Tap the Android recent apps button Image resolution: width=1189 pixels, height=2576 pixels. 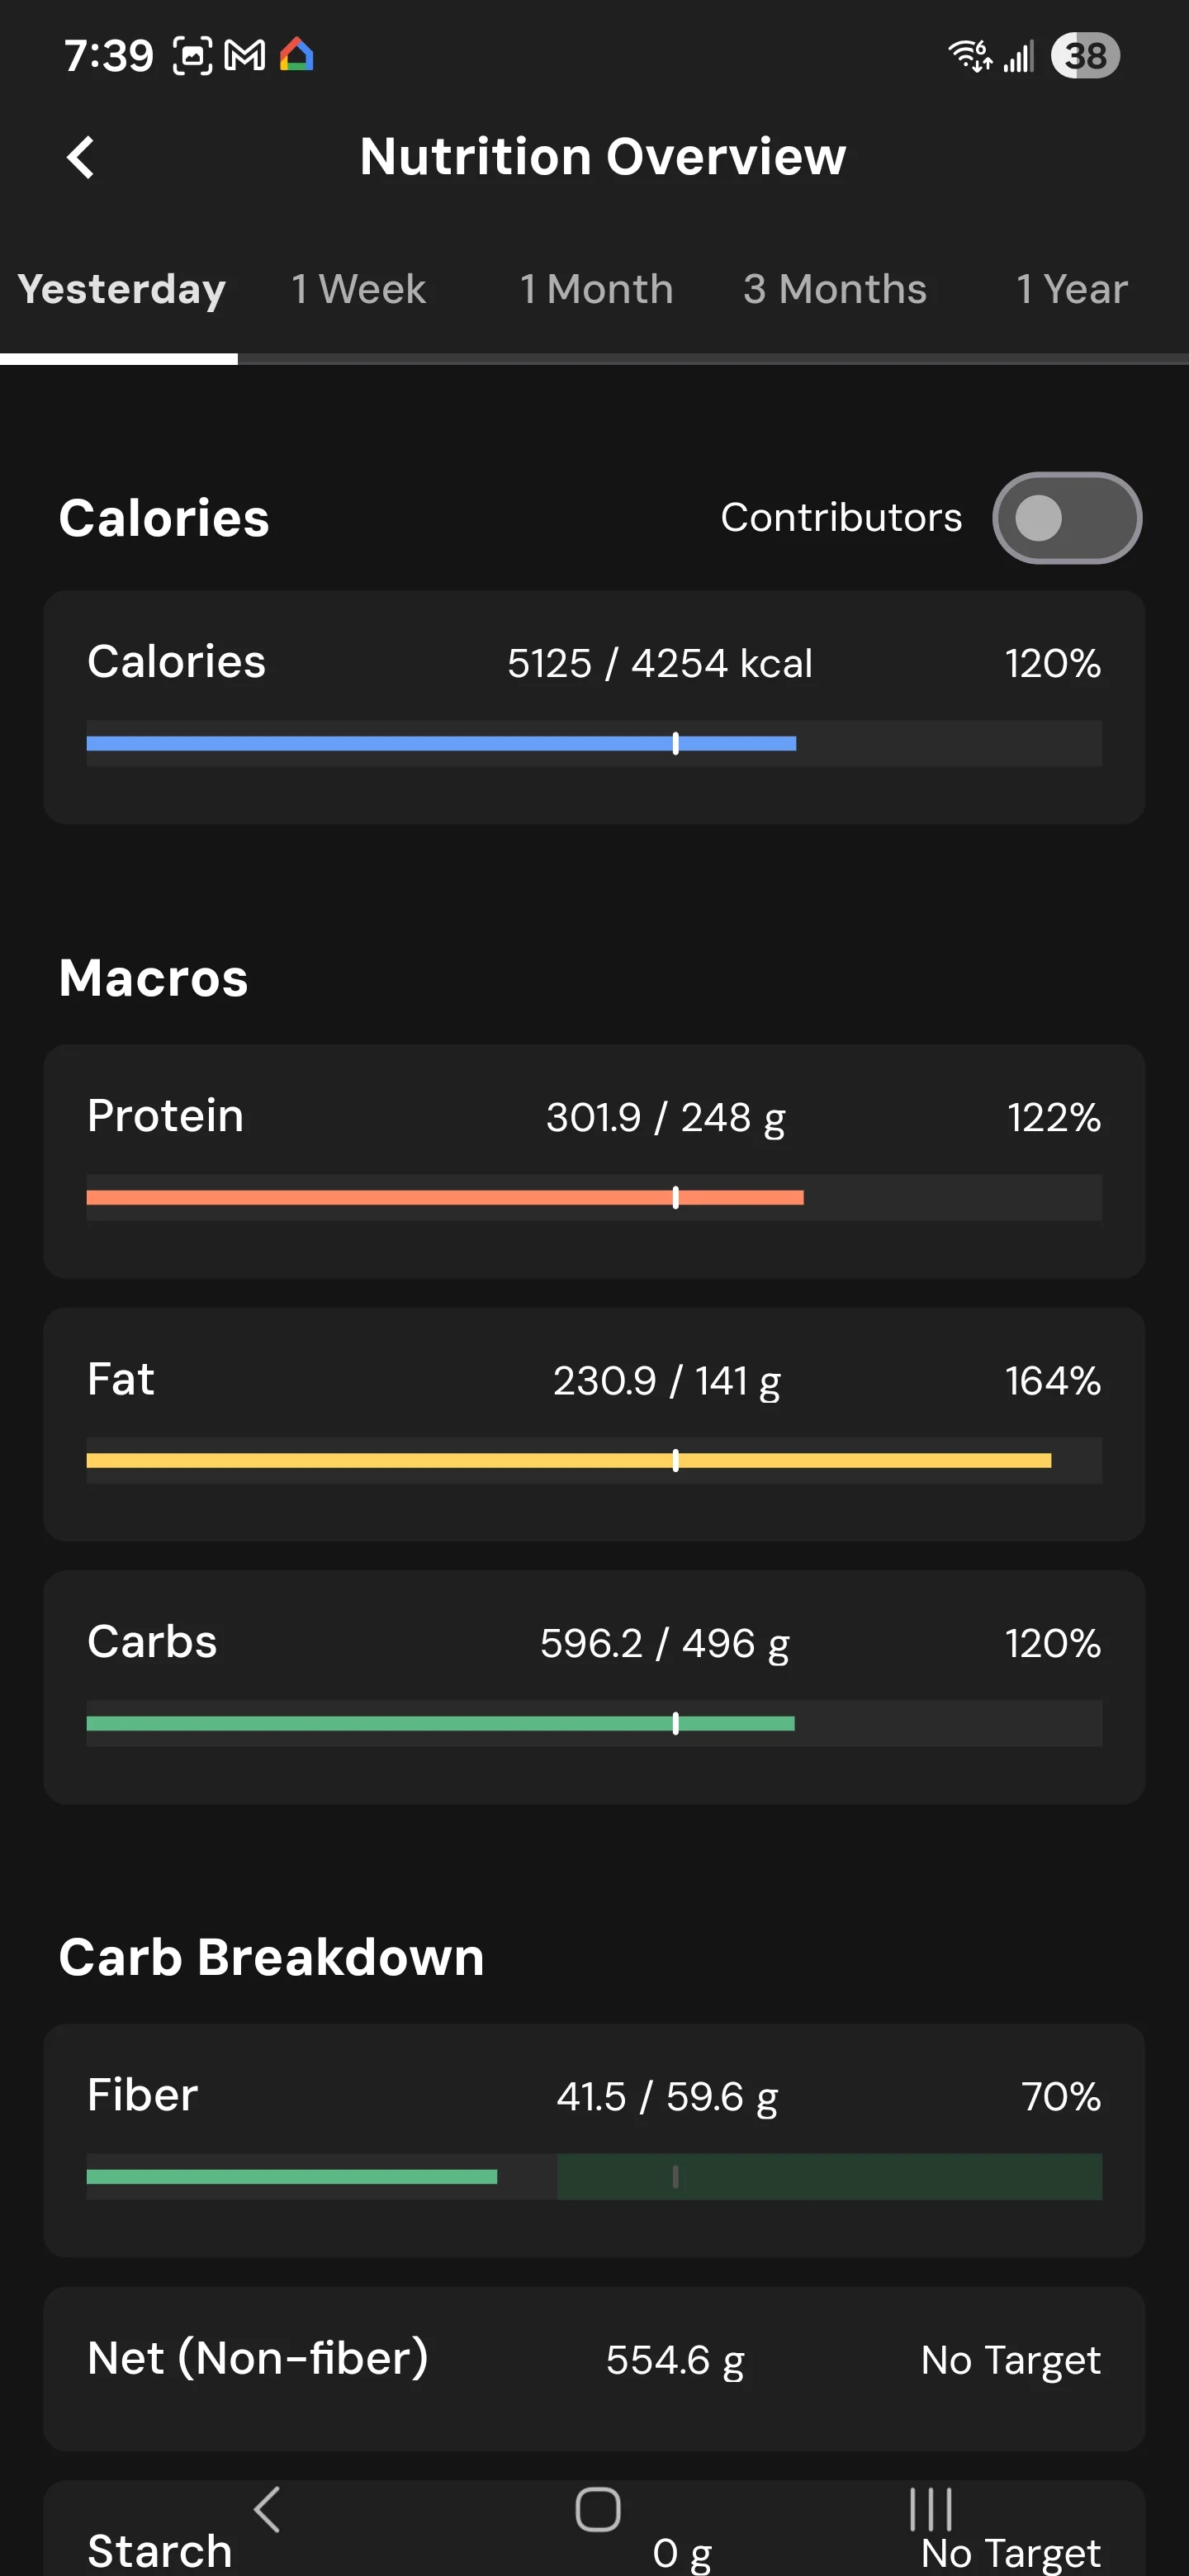tap(930, 2509)
